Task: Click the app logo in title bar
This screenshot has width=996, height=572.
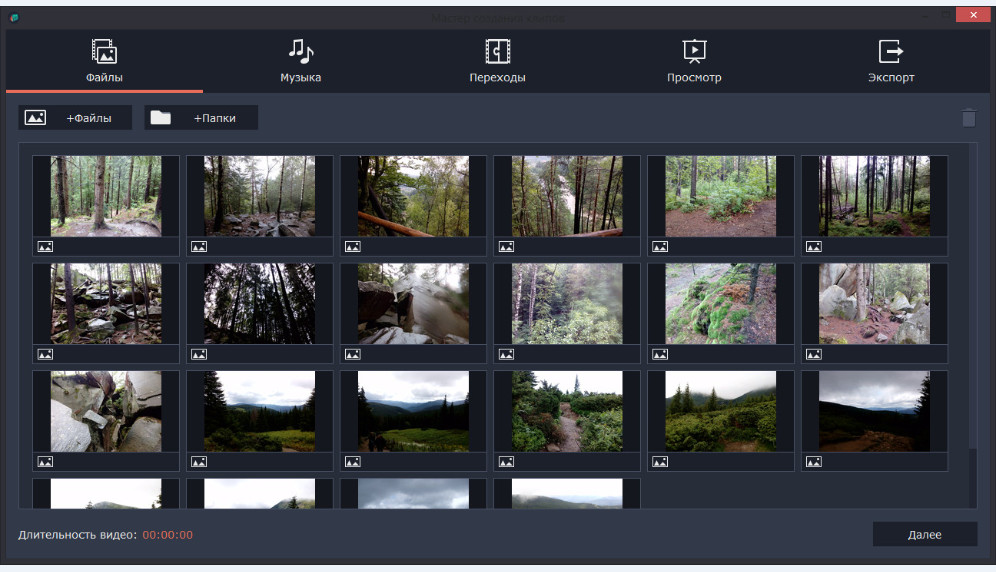Action: tap(14, 17)
